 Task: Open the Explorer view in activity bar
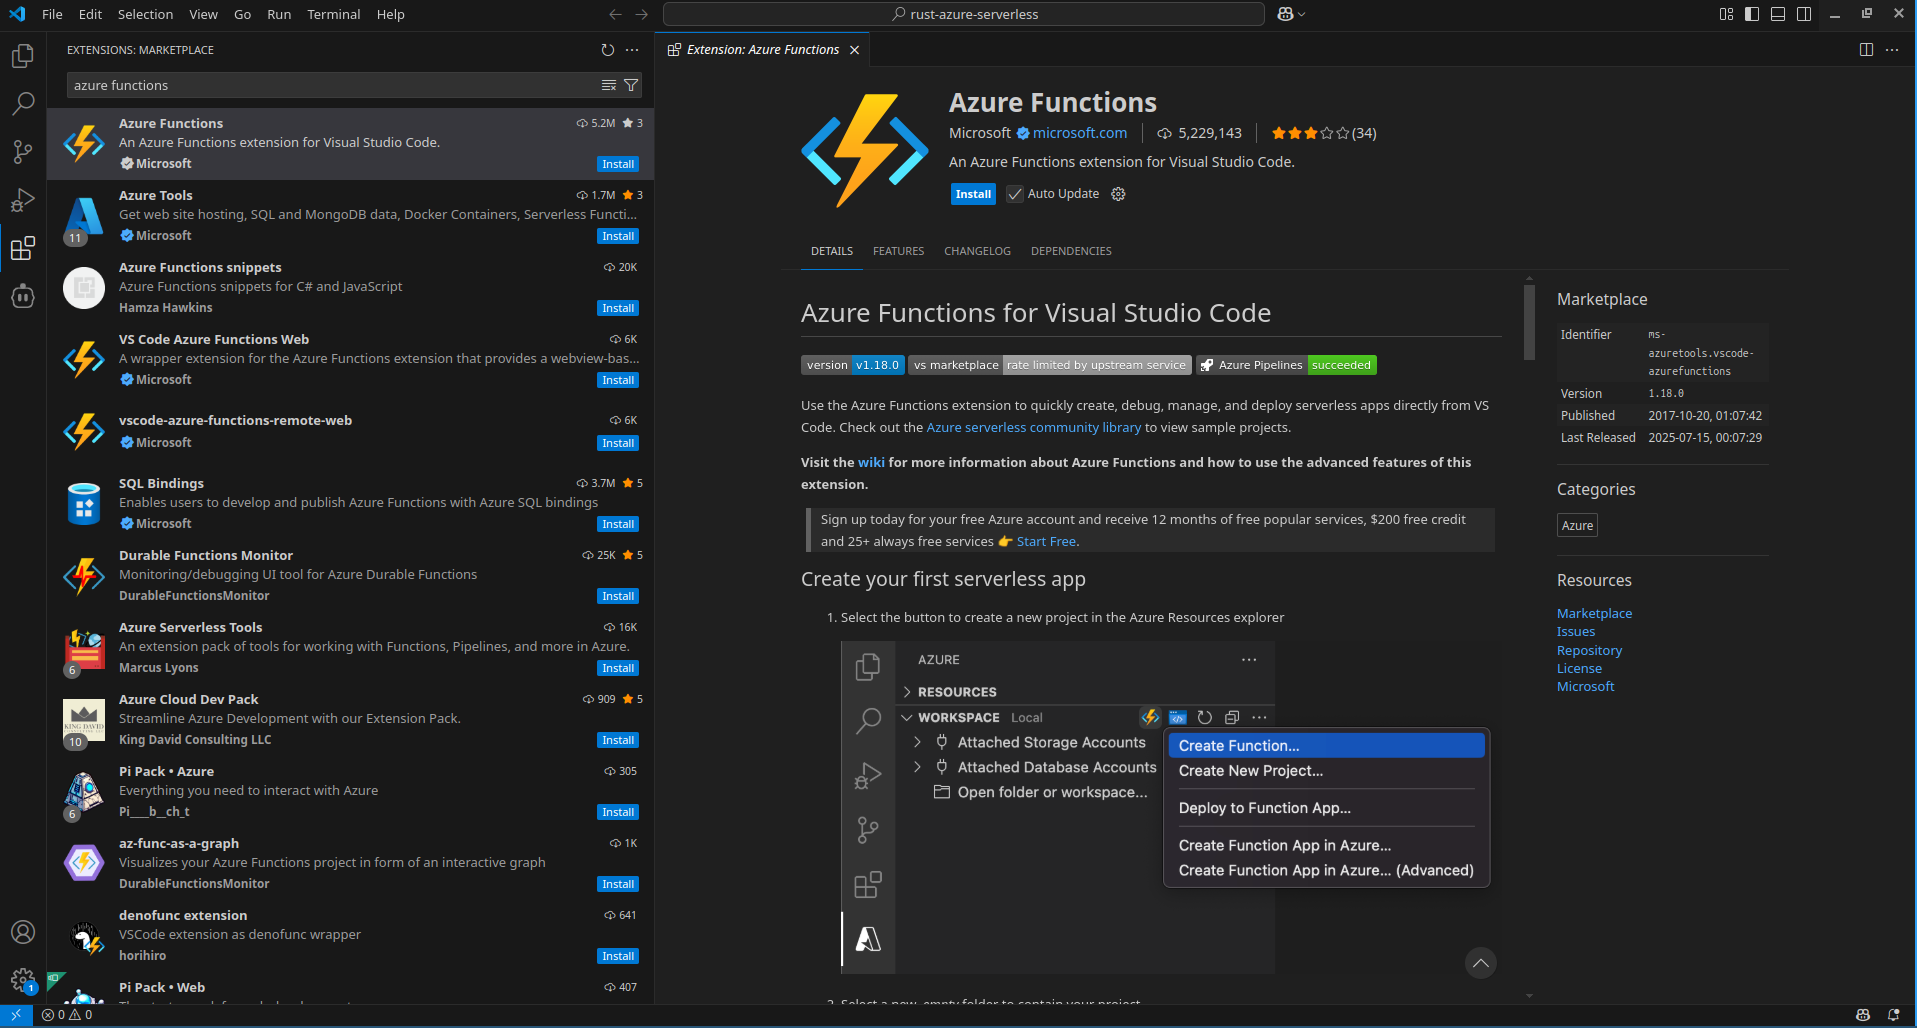tap(23, 56)
